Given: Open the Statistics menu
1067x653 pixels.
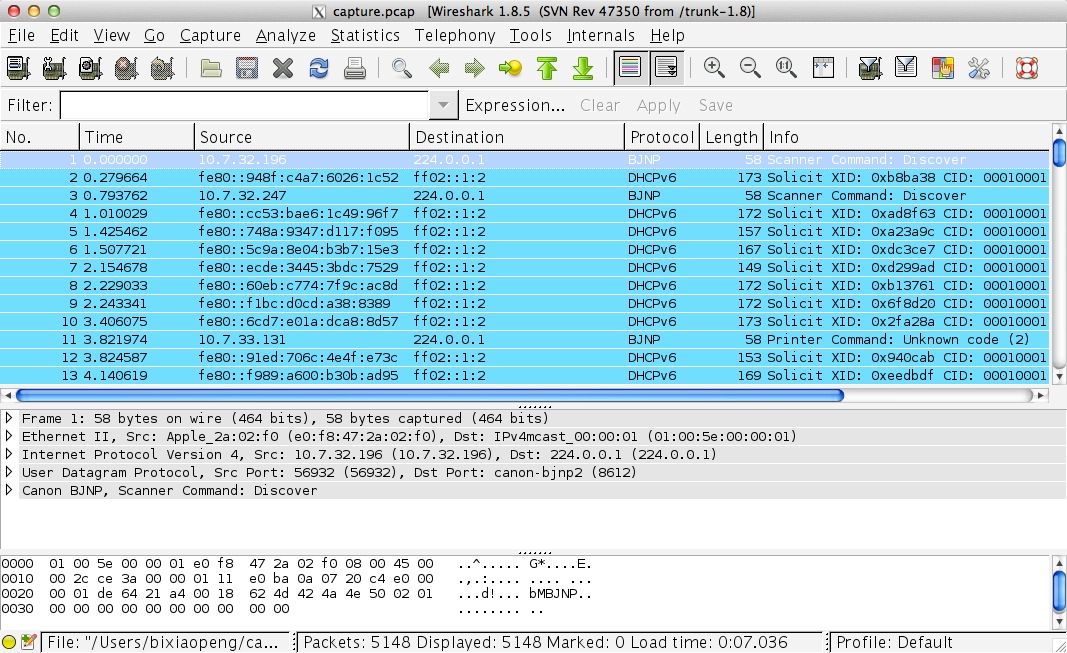Looking at the screenshot, I should [x=365, y=35].
